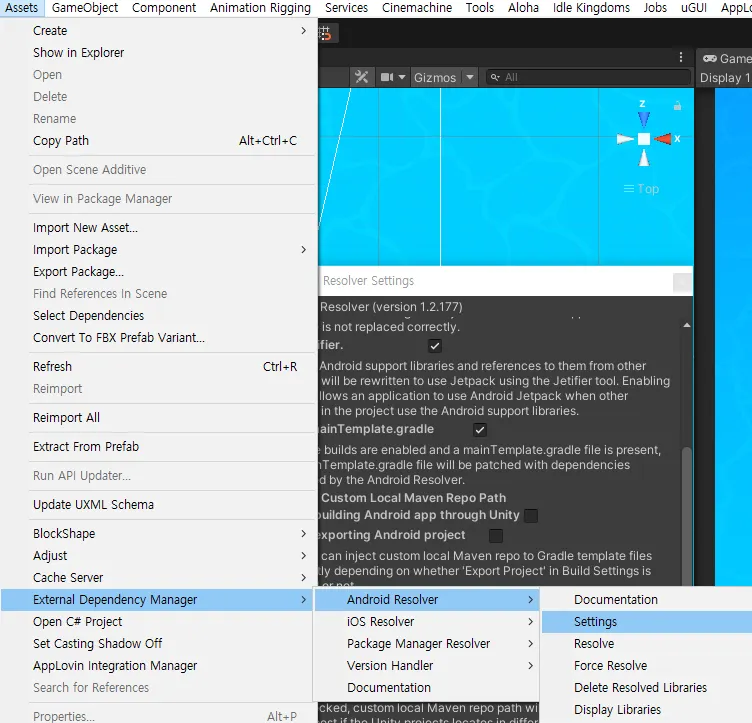Click the grid snapping icon in toolbar

click(x=325, y=34)
